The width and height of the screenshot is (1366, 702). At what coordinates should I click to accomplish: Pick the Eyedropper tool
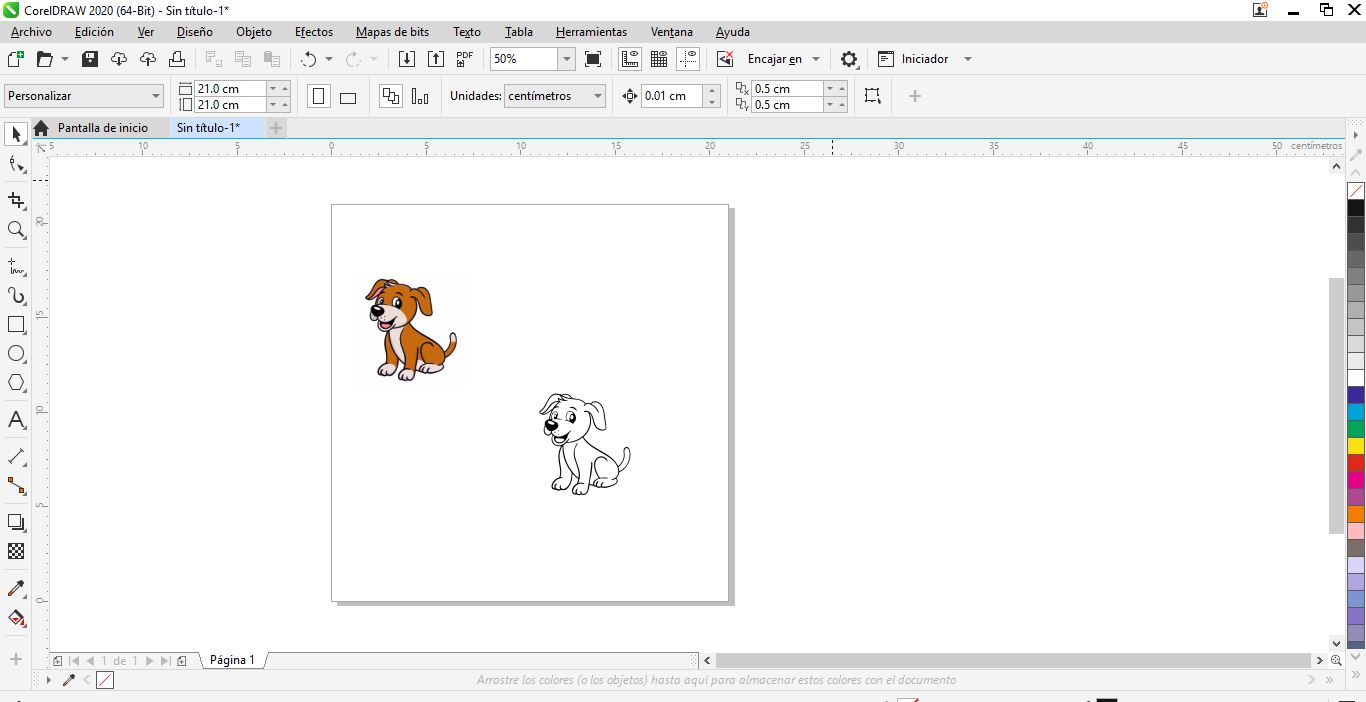(16, 588)
